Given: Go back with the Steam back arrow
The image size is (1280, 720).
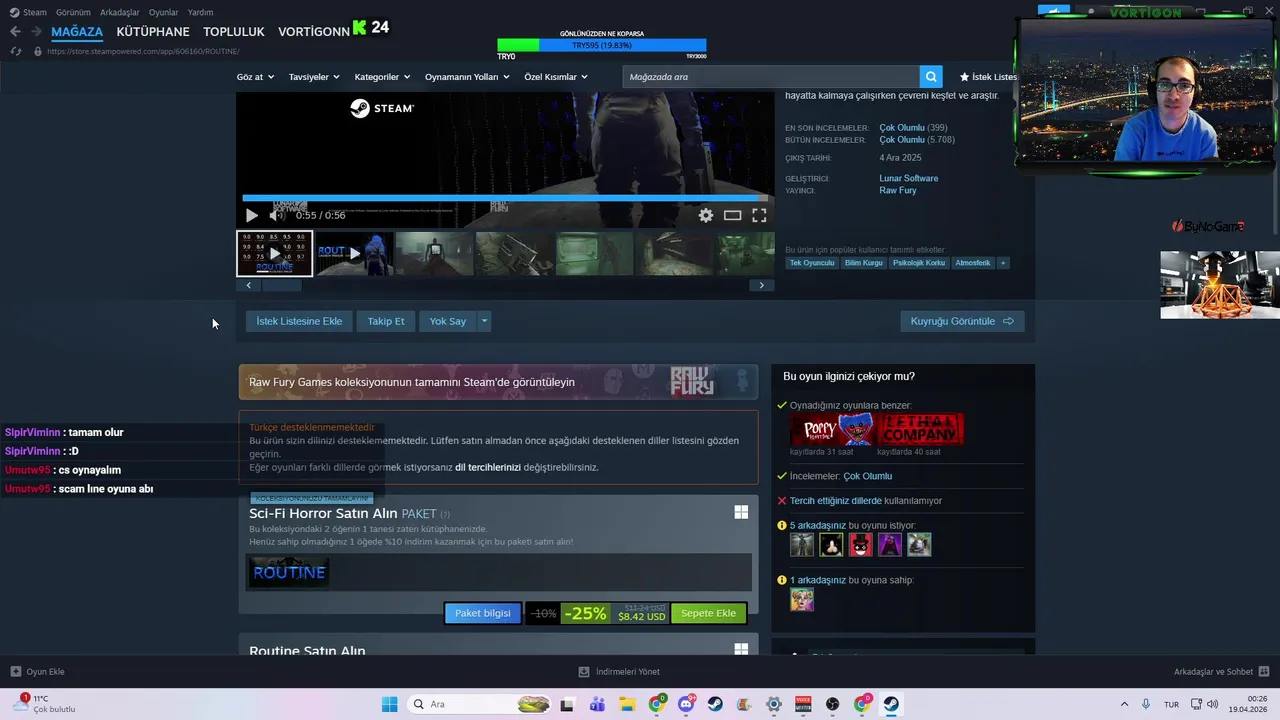Looking at the screenshot, I should [15, 31].
